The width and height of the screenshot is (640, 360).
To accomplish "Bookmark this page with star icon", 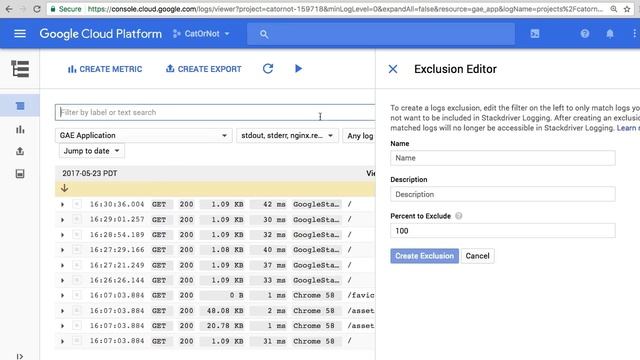I will coord(627,9).
